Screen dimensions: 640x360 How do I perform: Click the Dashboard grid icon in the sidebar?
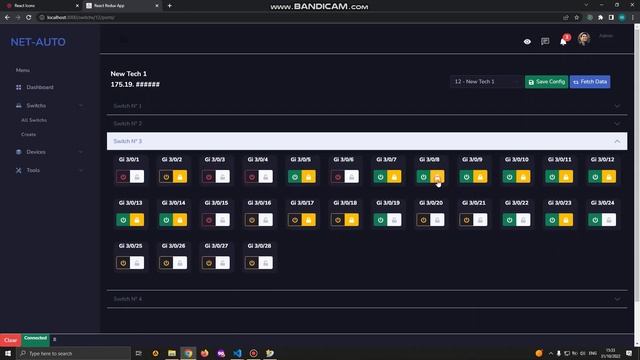(x=19, y=87)
